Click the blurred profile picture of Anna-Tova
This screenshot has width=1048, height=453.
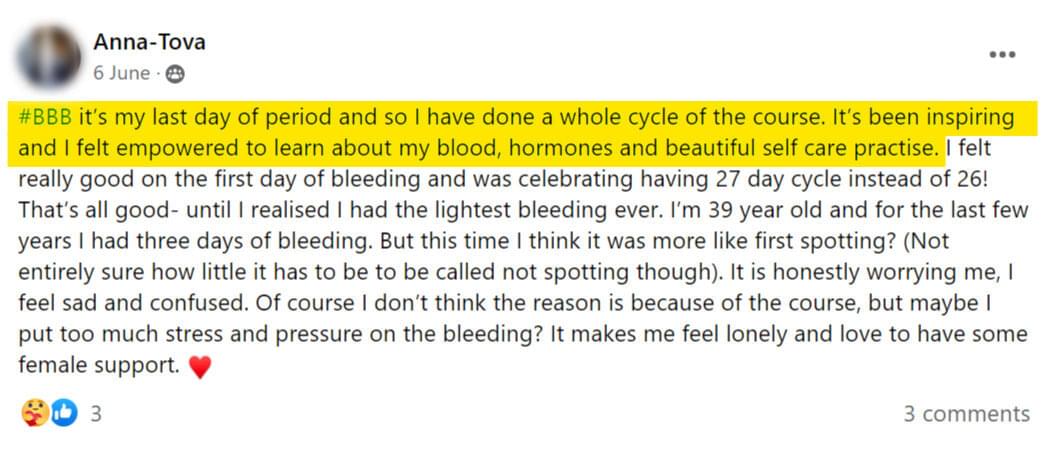(49, 57)
